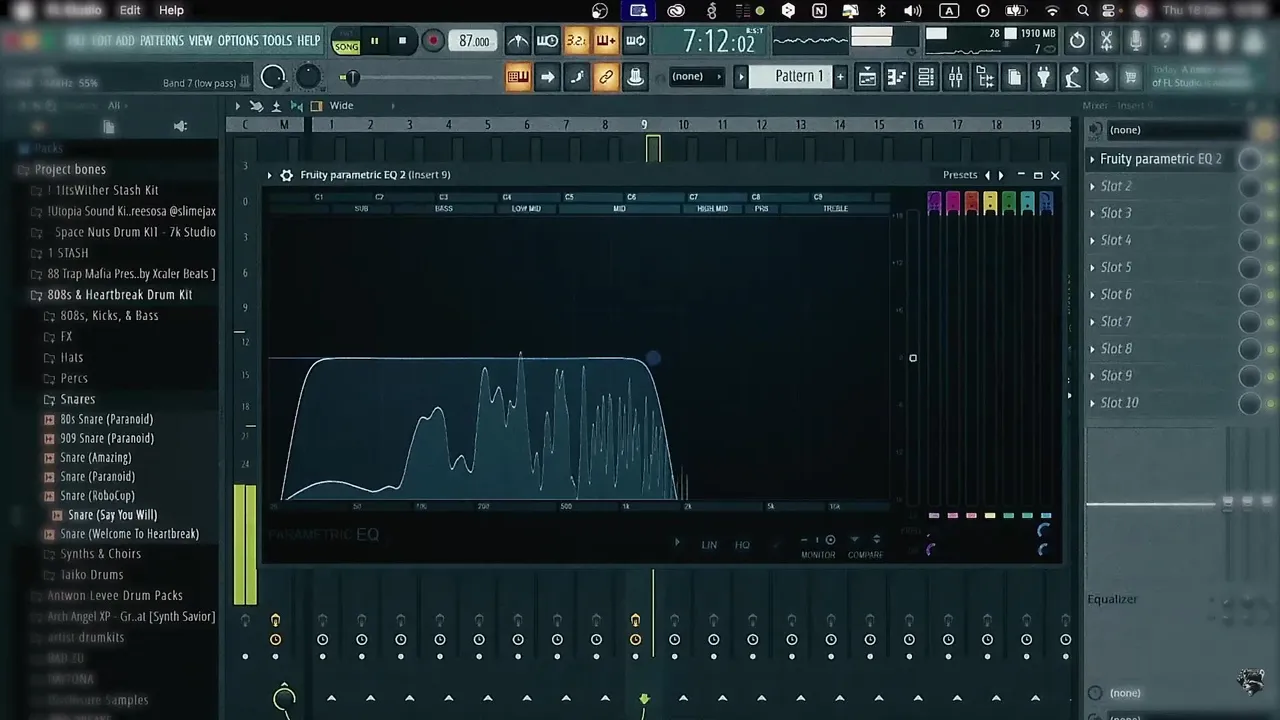Open the piano roll icon
This screenshot has width=1280, height=720.
coord(897,77)
